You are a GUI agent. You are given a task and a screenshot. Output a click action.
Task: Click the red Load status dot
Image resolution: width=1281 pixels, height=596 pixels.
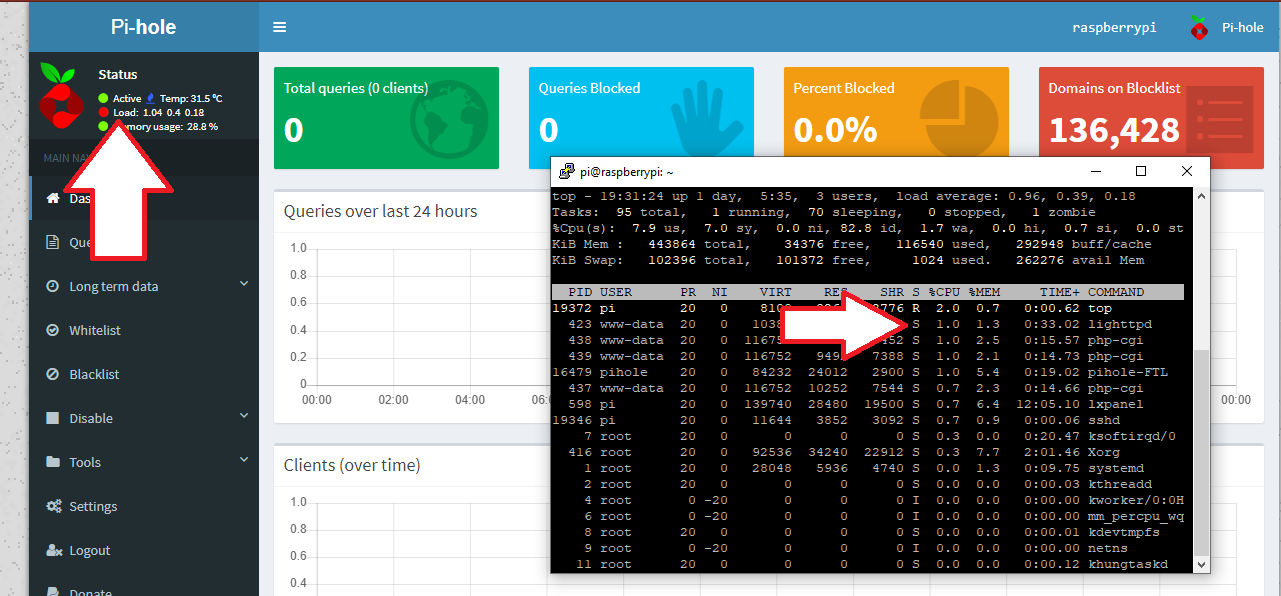tap(103, 112)
